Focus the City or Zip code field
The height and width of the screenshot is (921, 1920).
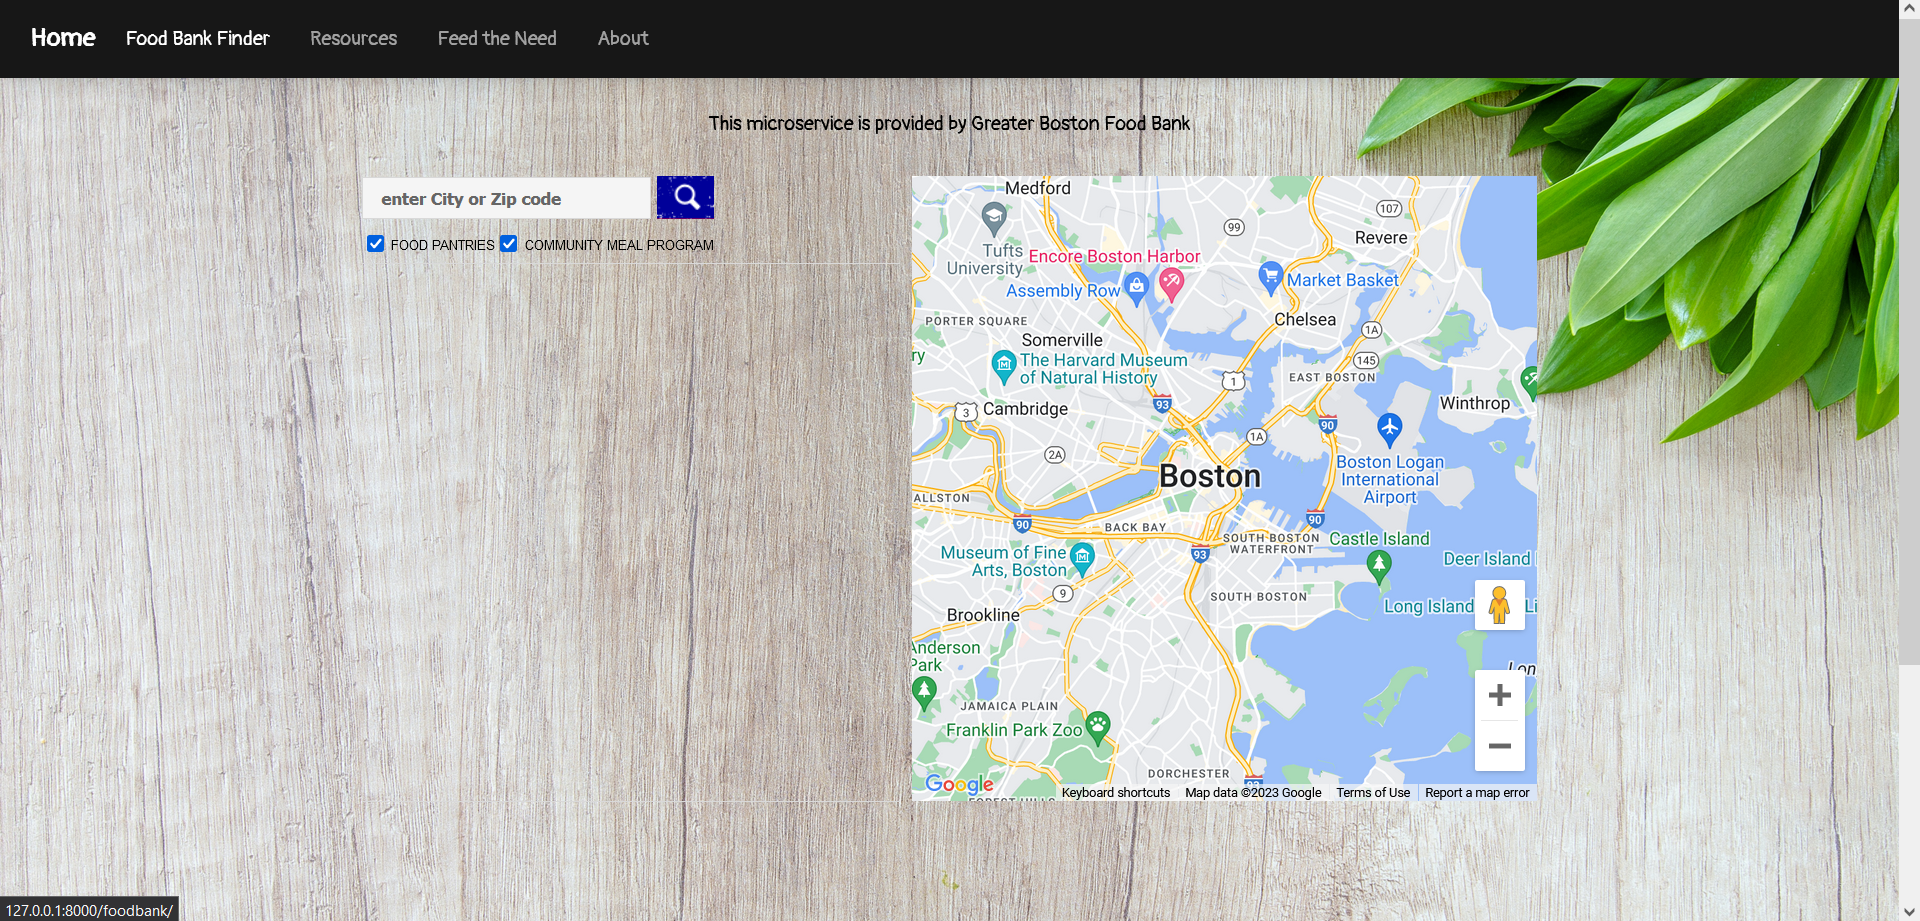507,198
